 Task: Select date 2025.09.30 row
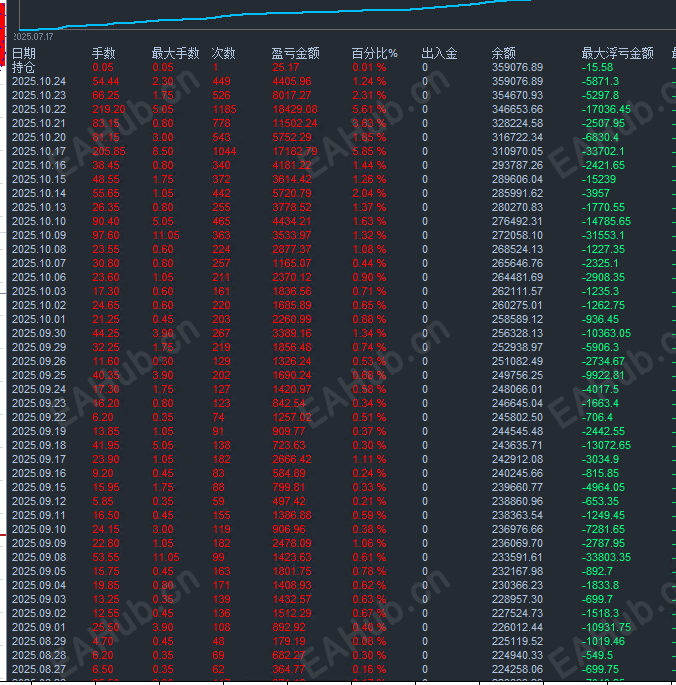(x=39, y=333)
